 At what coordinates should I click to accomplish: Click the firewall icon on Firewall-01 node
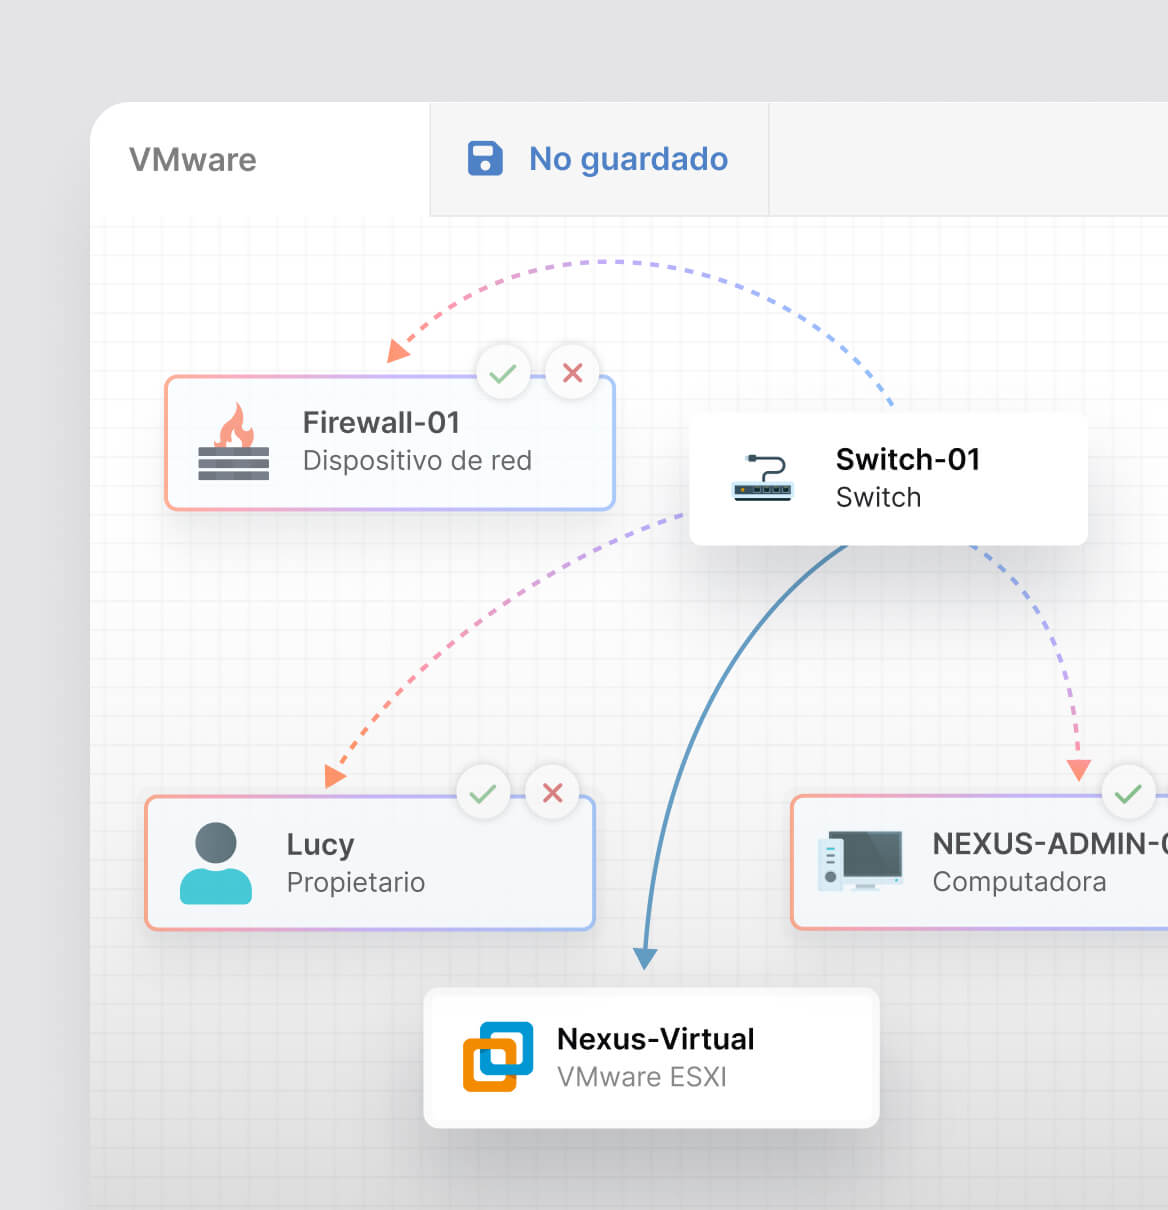point(232,443)
